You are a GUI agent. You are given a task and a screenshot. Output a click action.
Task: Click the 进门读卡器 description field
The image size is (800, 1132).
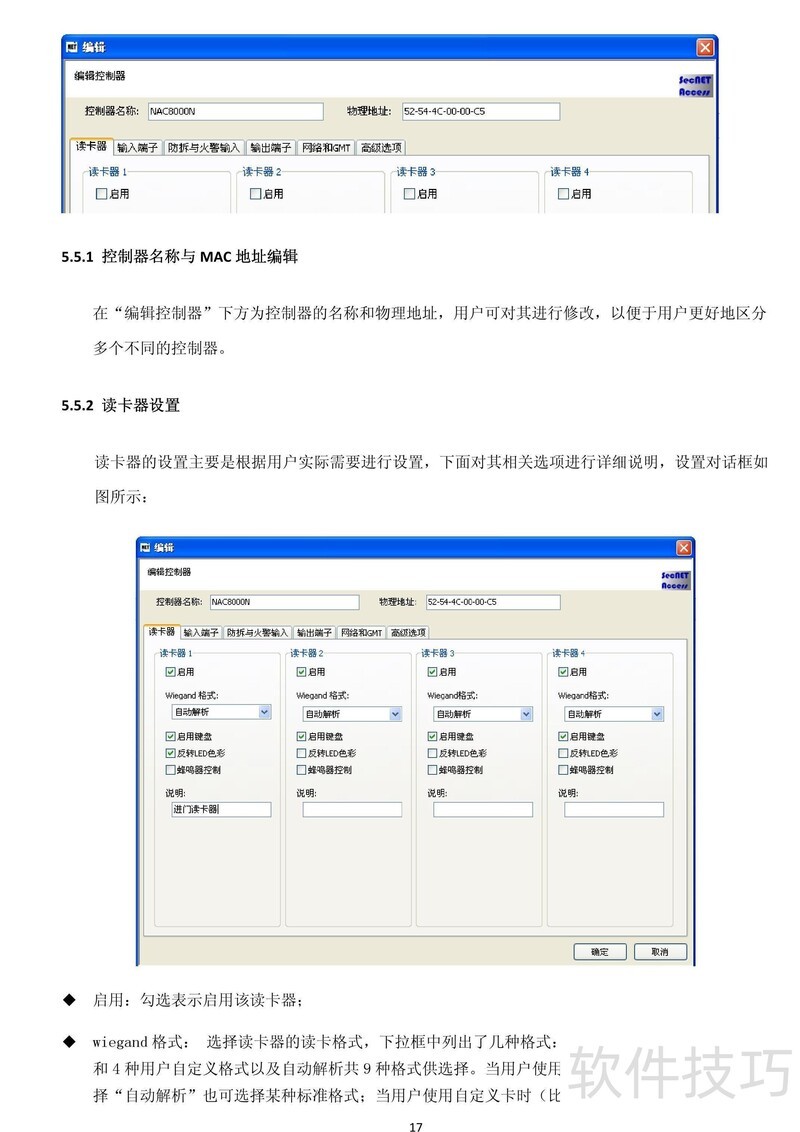[x=221, y=809]
